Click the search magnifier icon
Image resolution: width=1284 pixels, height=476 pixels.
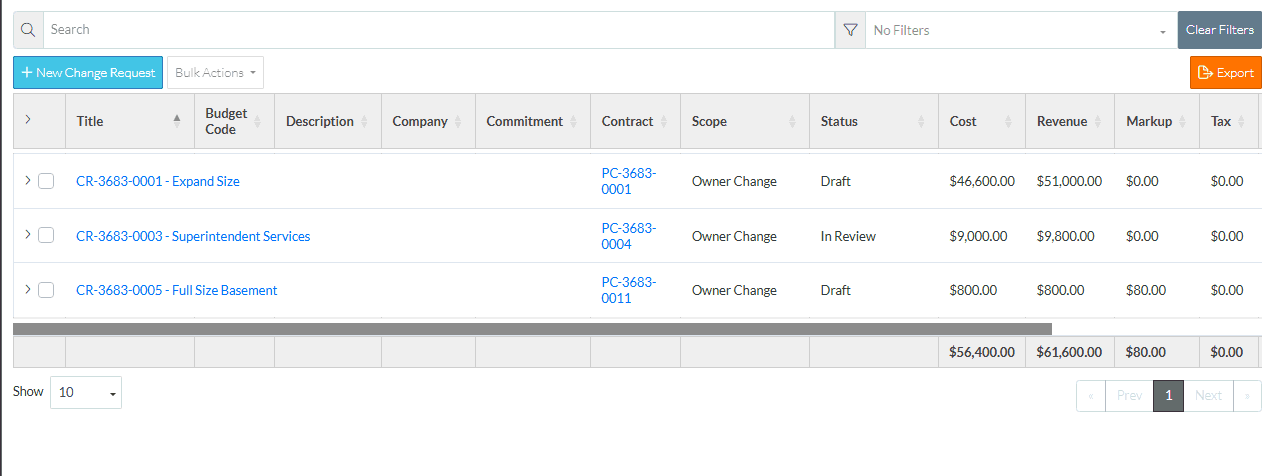click(x=28, y=30)
